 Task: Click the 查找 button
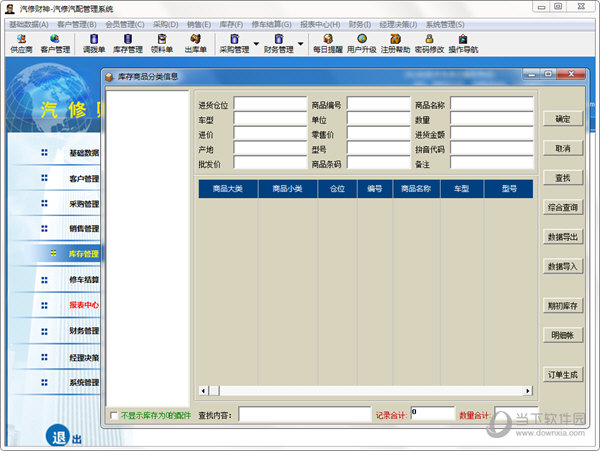click(563, 178)
